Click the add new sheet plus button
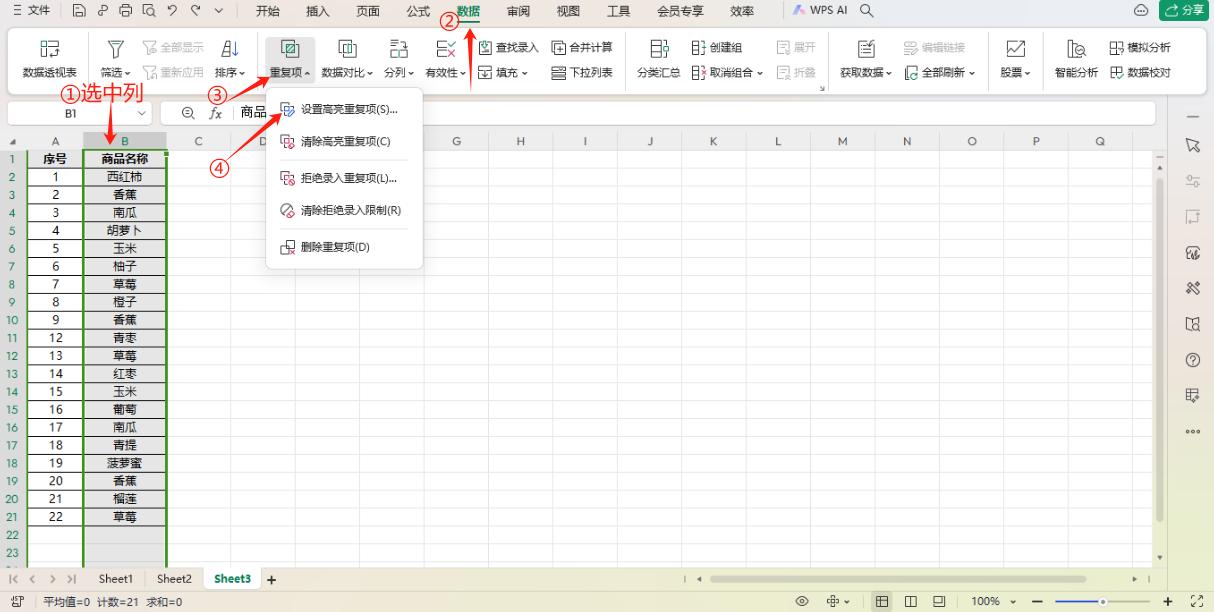 (x=270, y=579)
